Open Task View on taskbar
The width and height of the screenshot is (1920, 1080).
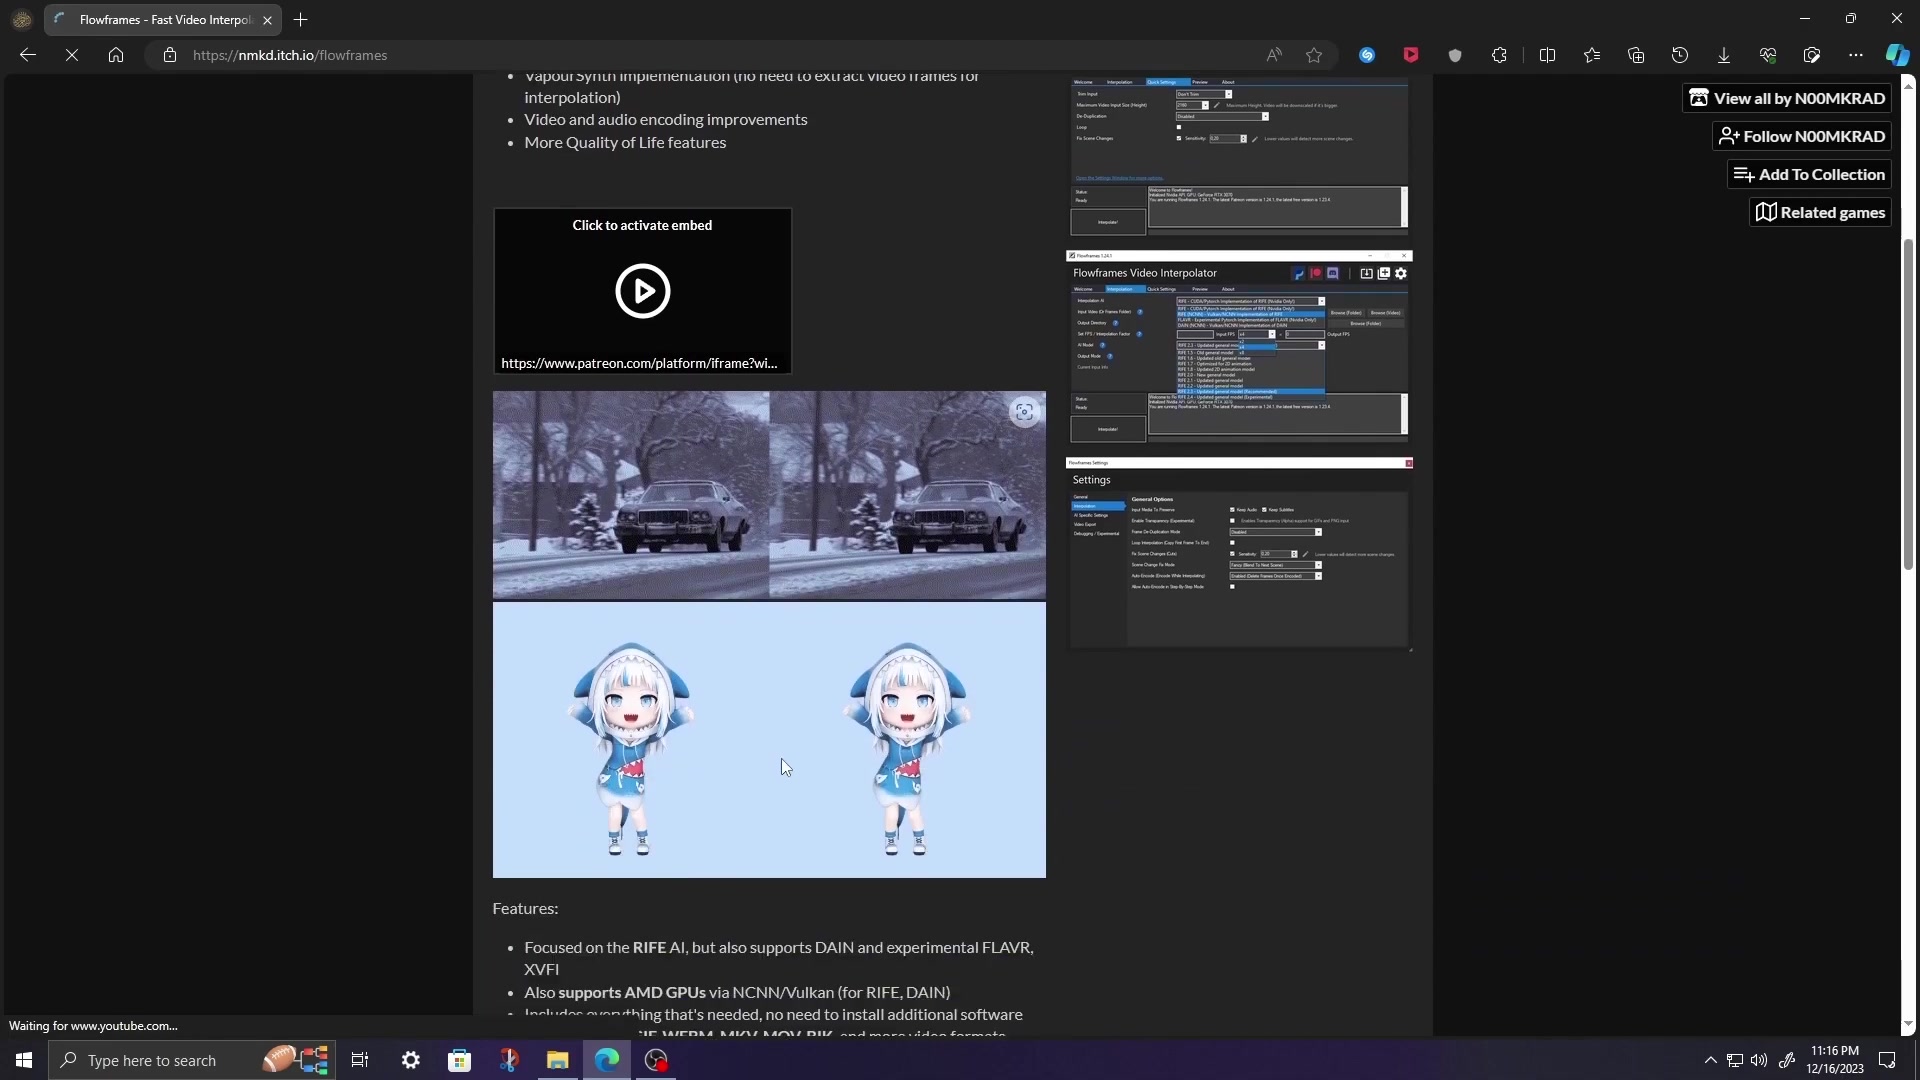pyautogui.click(x=360, y=1060)
